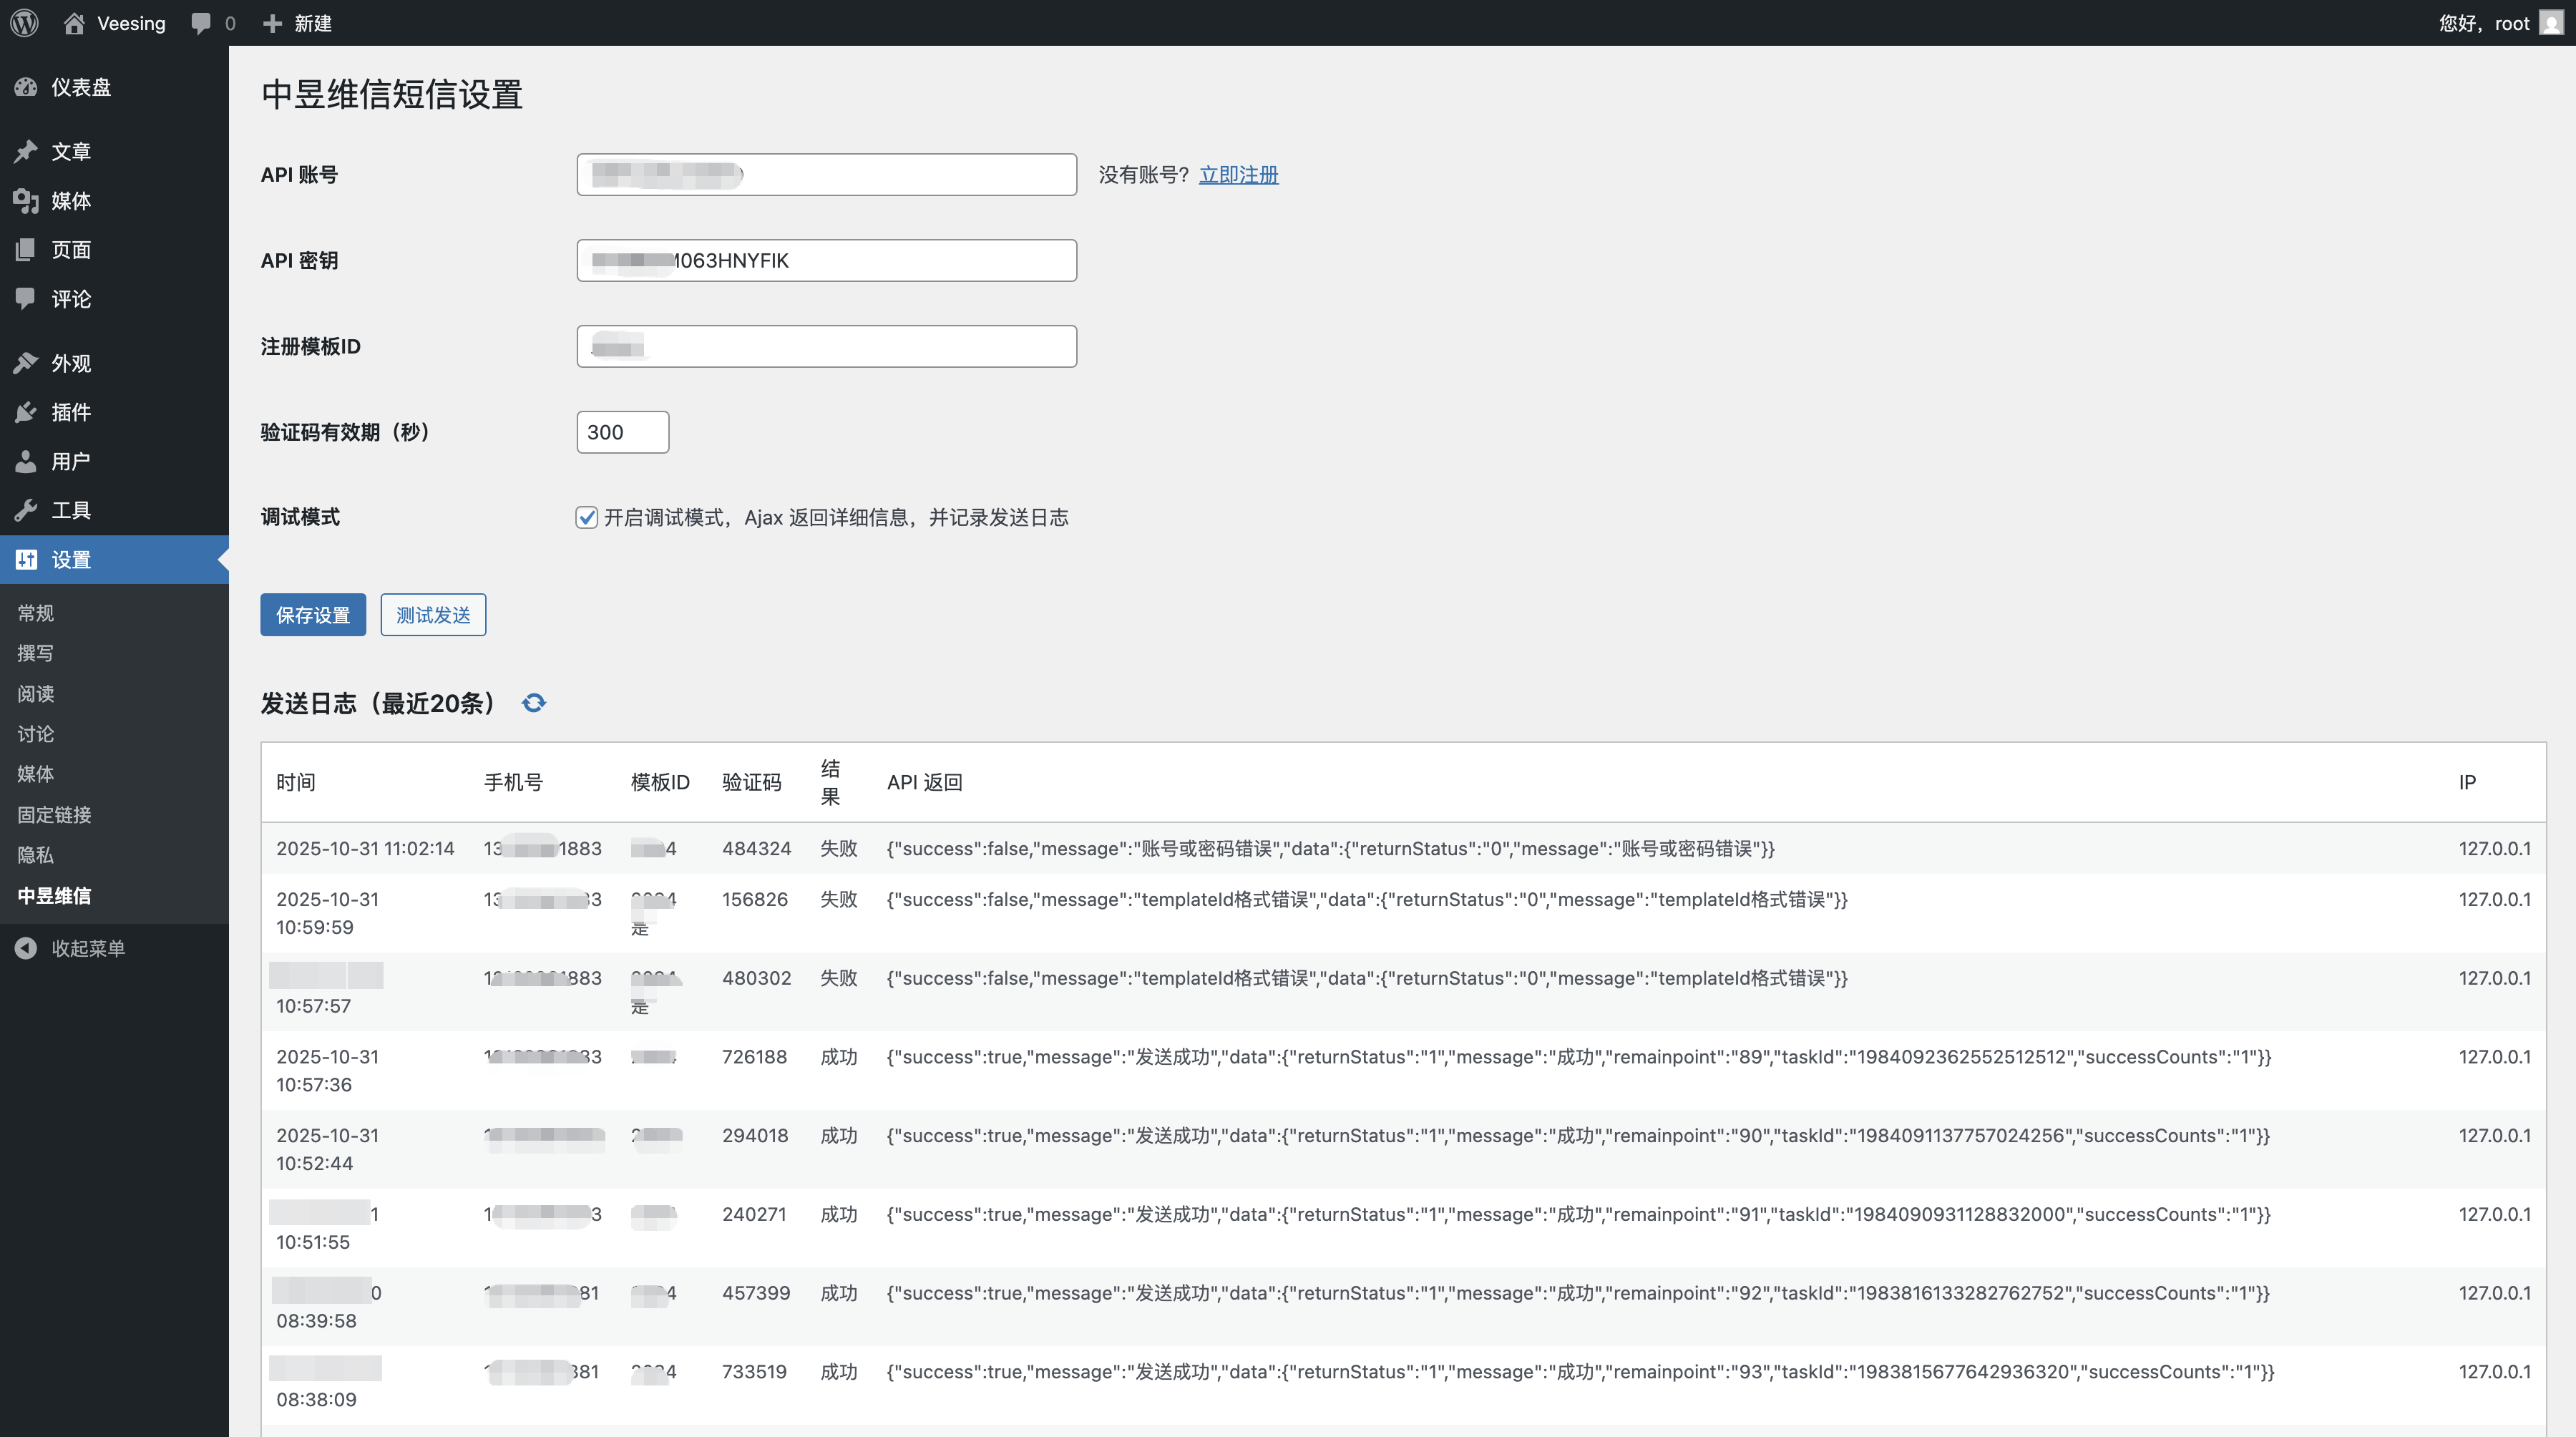Focus the 验证码有效期 field showing 300

pyautogui.click(x=623, y=433)
